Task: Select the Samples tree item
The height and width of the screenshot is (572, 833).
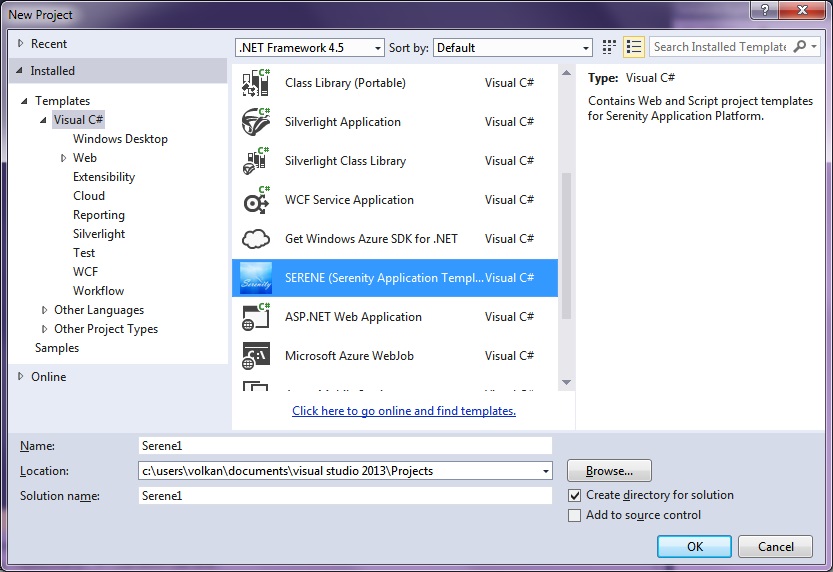Action: click(x=57, y=348)
